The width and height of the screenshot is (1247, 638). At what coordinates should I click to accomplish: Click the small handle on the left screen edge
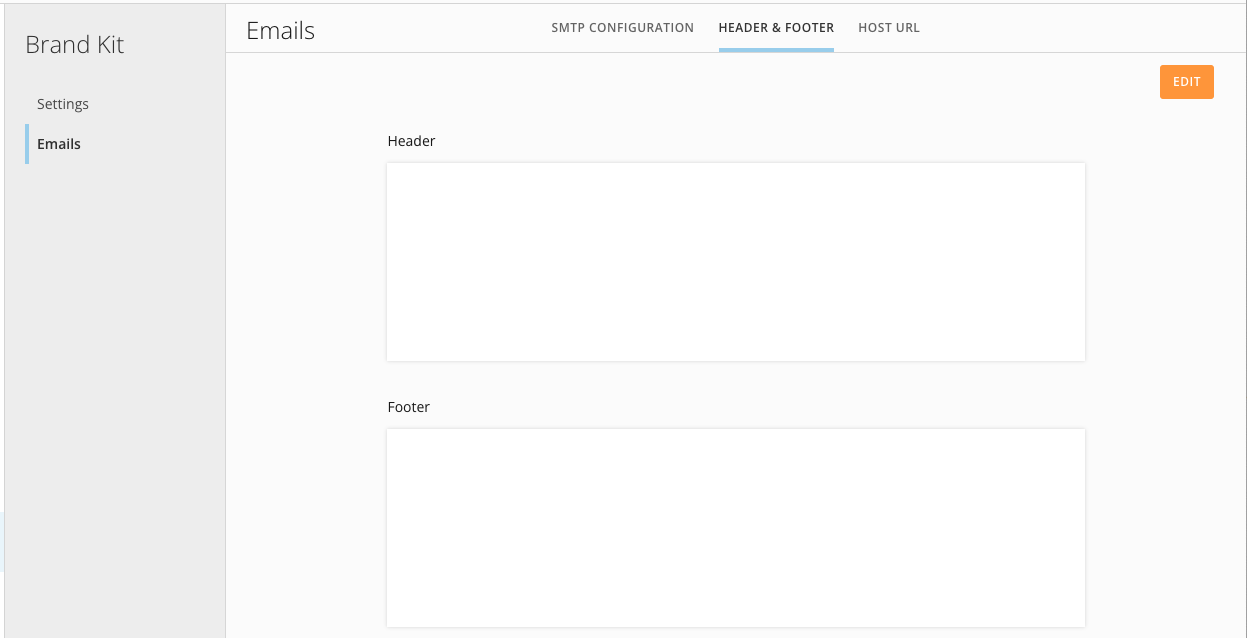[x=2, y=540]
